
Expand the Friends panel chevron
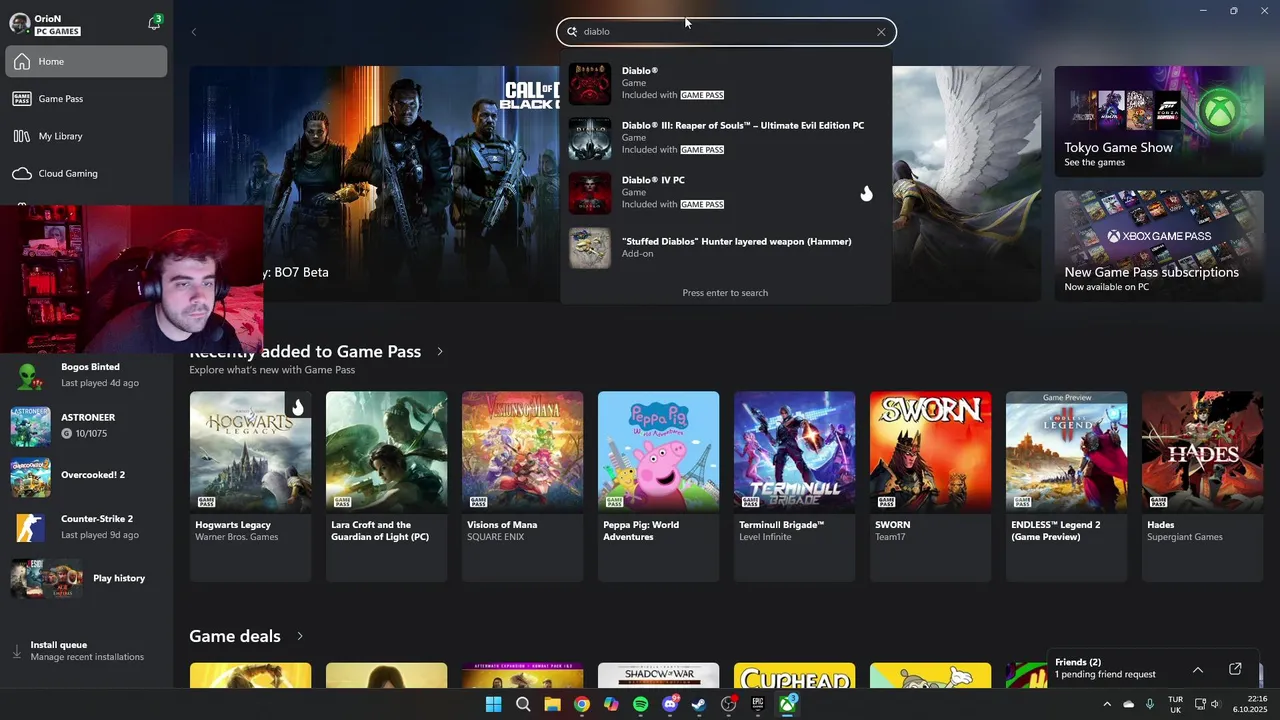point(1197,669)
